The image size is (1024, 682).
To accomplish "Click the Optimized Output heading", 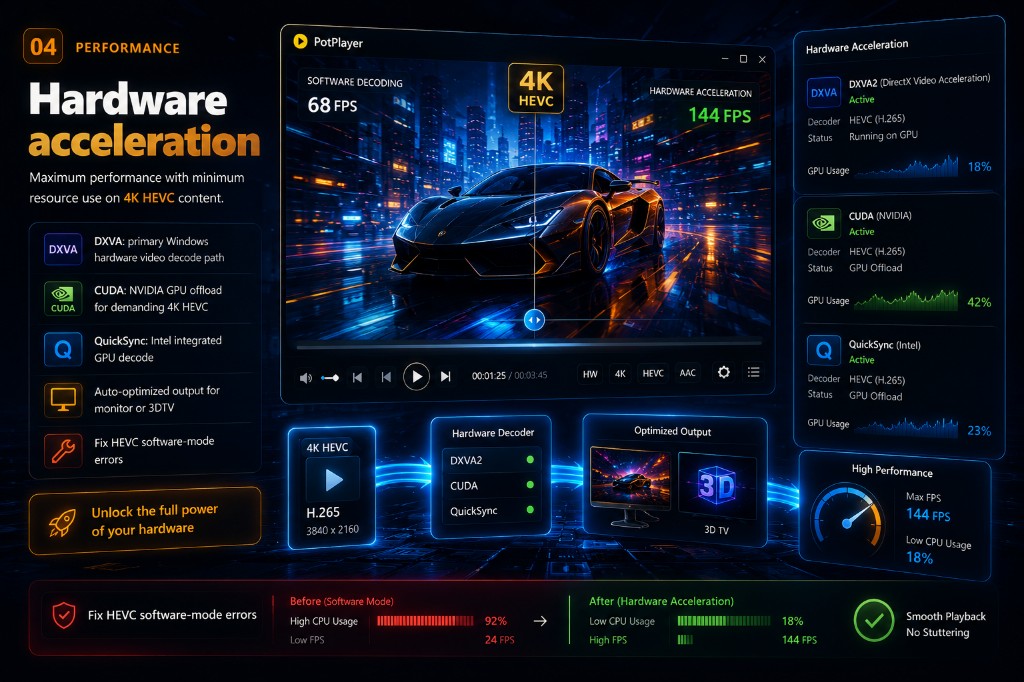I will [673, 431].
